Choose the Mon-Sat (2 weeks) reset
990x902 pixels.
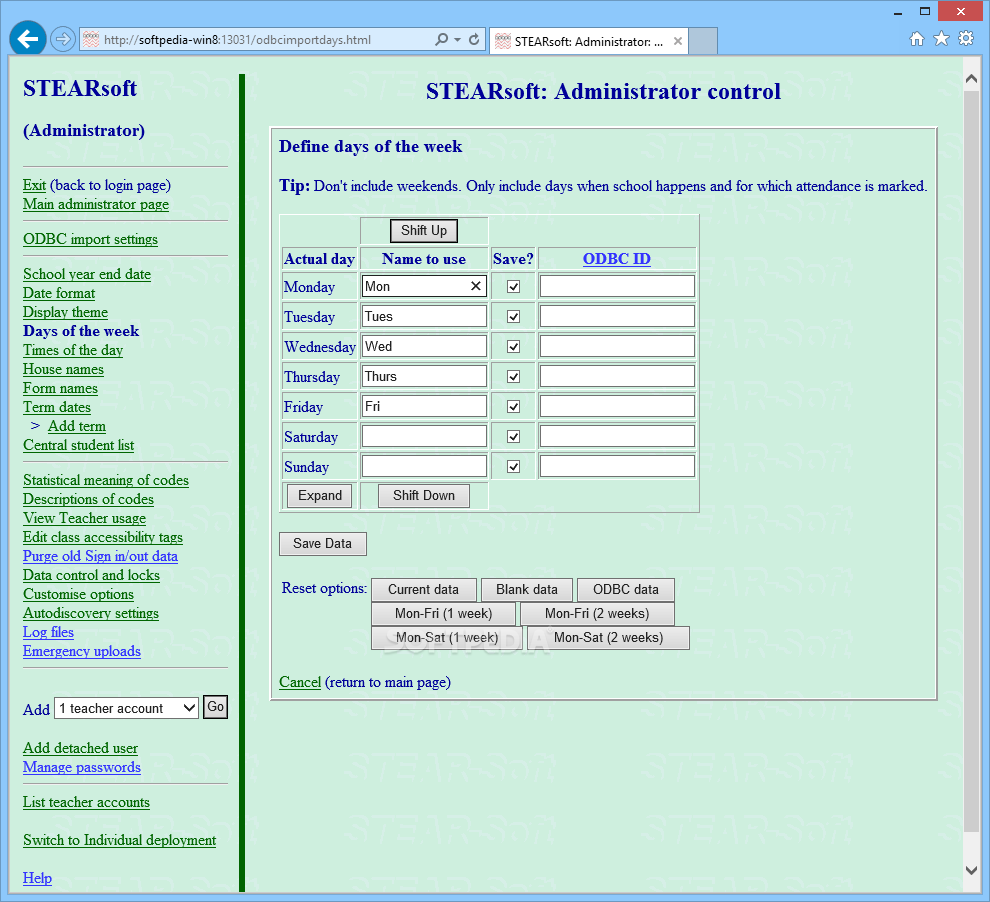point(609,638)
